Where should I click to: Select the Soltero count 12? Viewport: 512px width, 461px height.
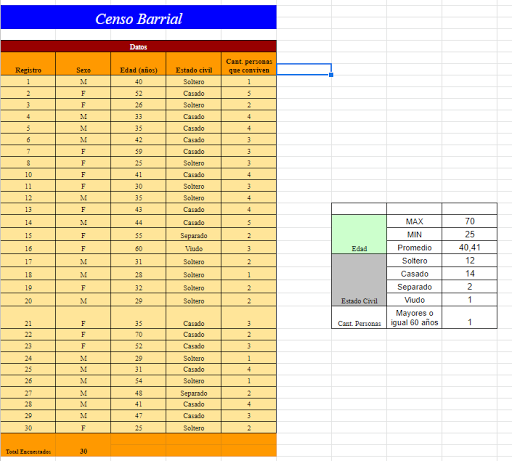(469, 260)
